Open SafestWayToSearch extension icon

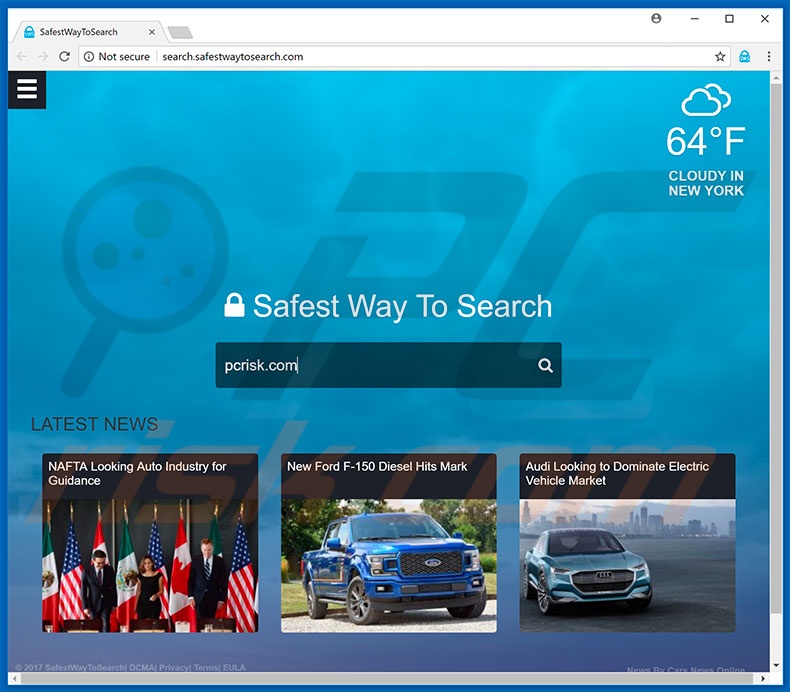pos(744,56)
